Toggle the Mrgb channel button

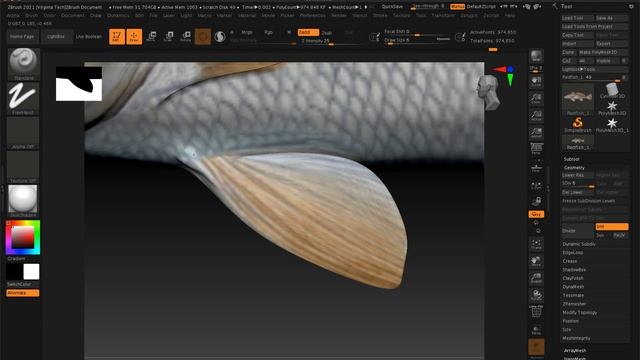pos(247,32)
